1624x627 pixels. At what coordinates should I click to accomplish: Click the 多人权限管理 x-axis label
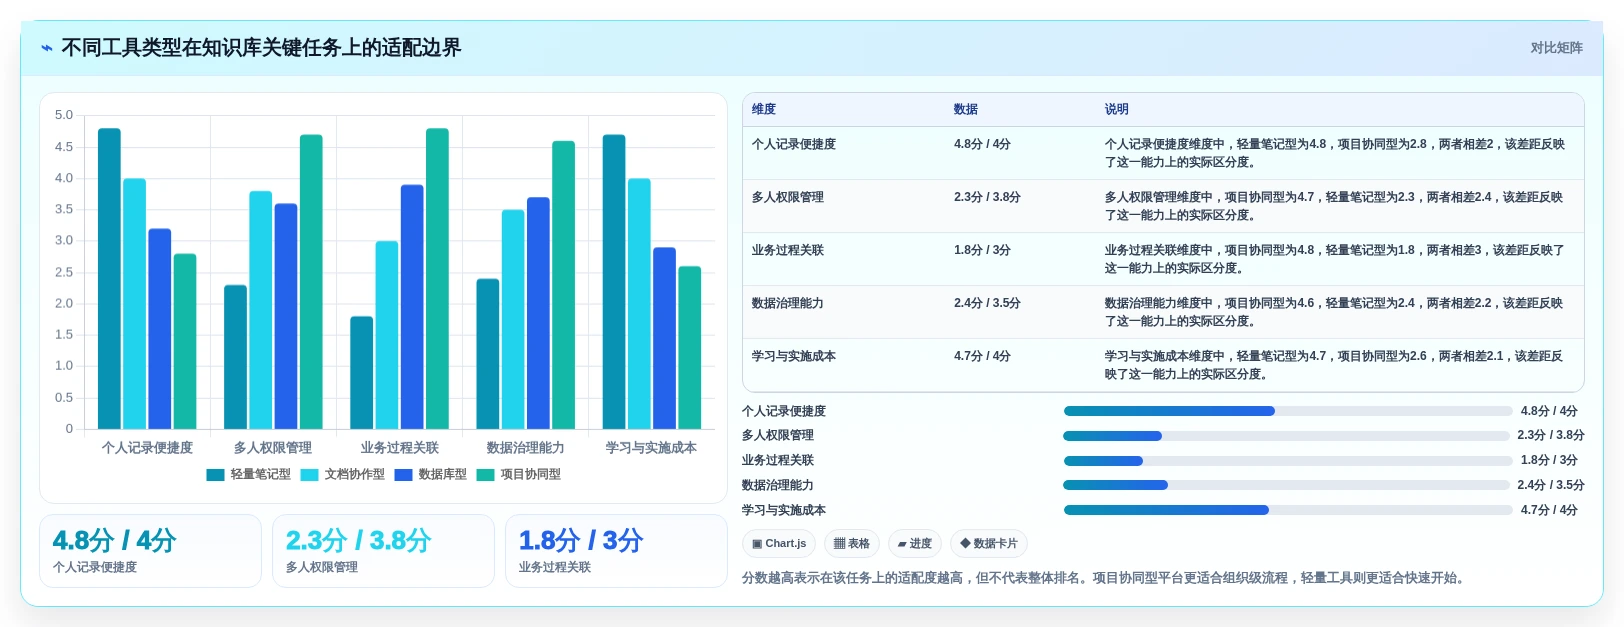click(x=273, y=448)
